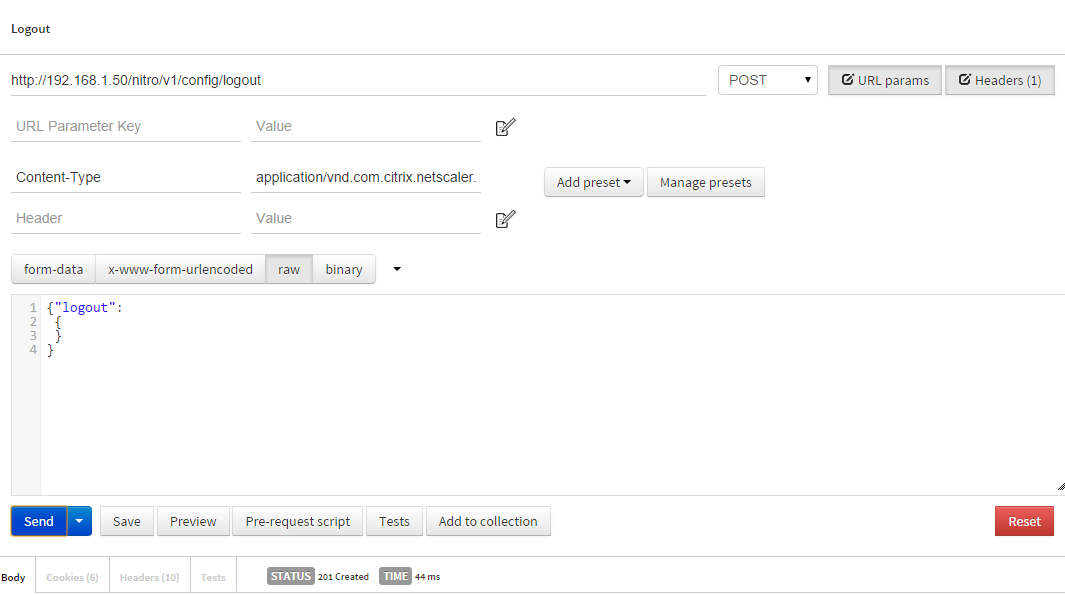Image resolution: width=1065 pixels, height=595 pixels.
Task: Open the Pre-request script editor
Action: (x=297, y=521)
